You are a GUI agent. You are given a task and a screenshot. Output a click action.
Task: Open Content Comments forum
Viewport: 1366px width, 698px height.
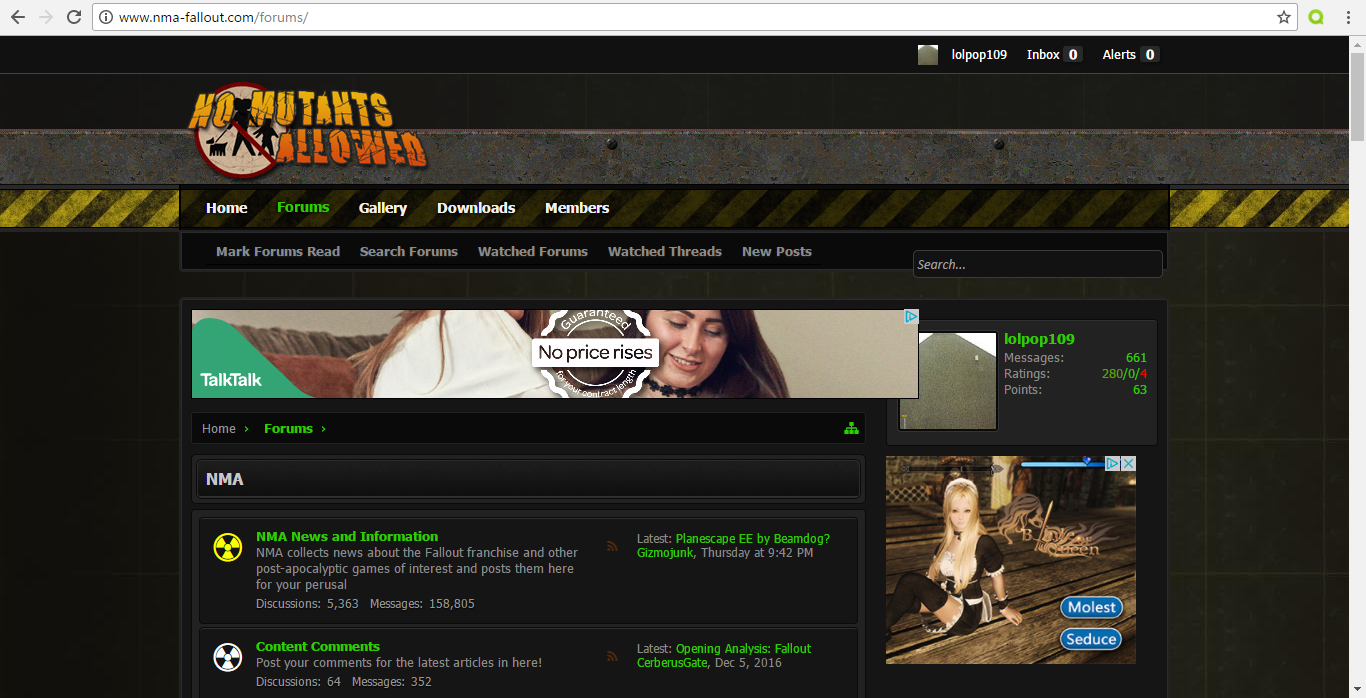(x=318, y=647)
